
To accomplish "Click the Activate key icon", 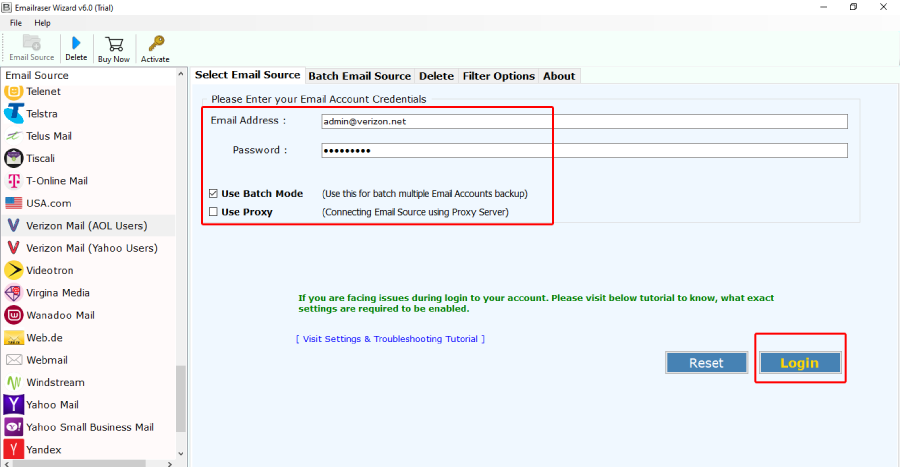I will (x=156, y=44).
